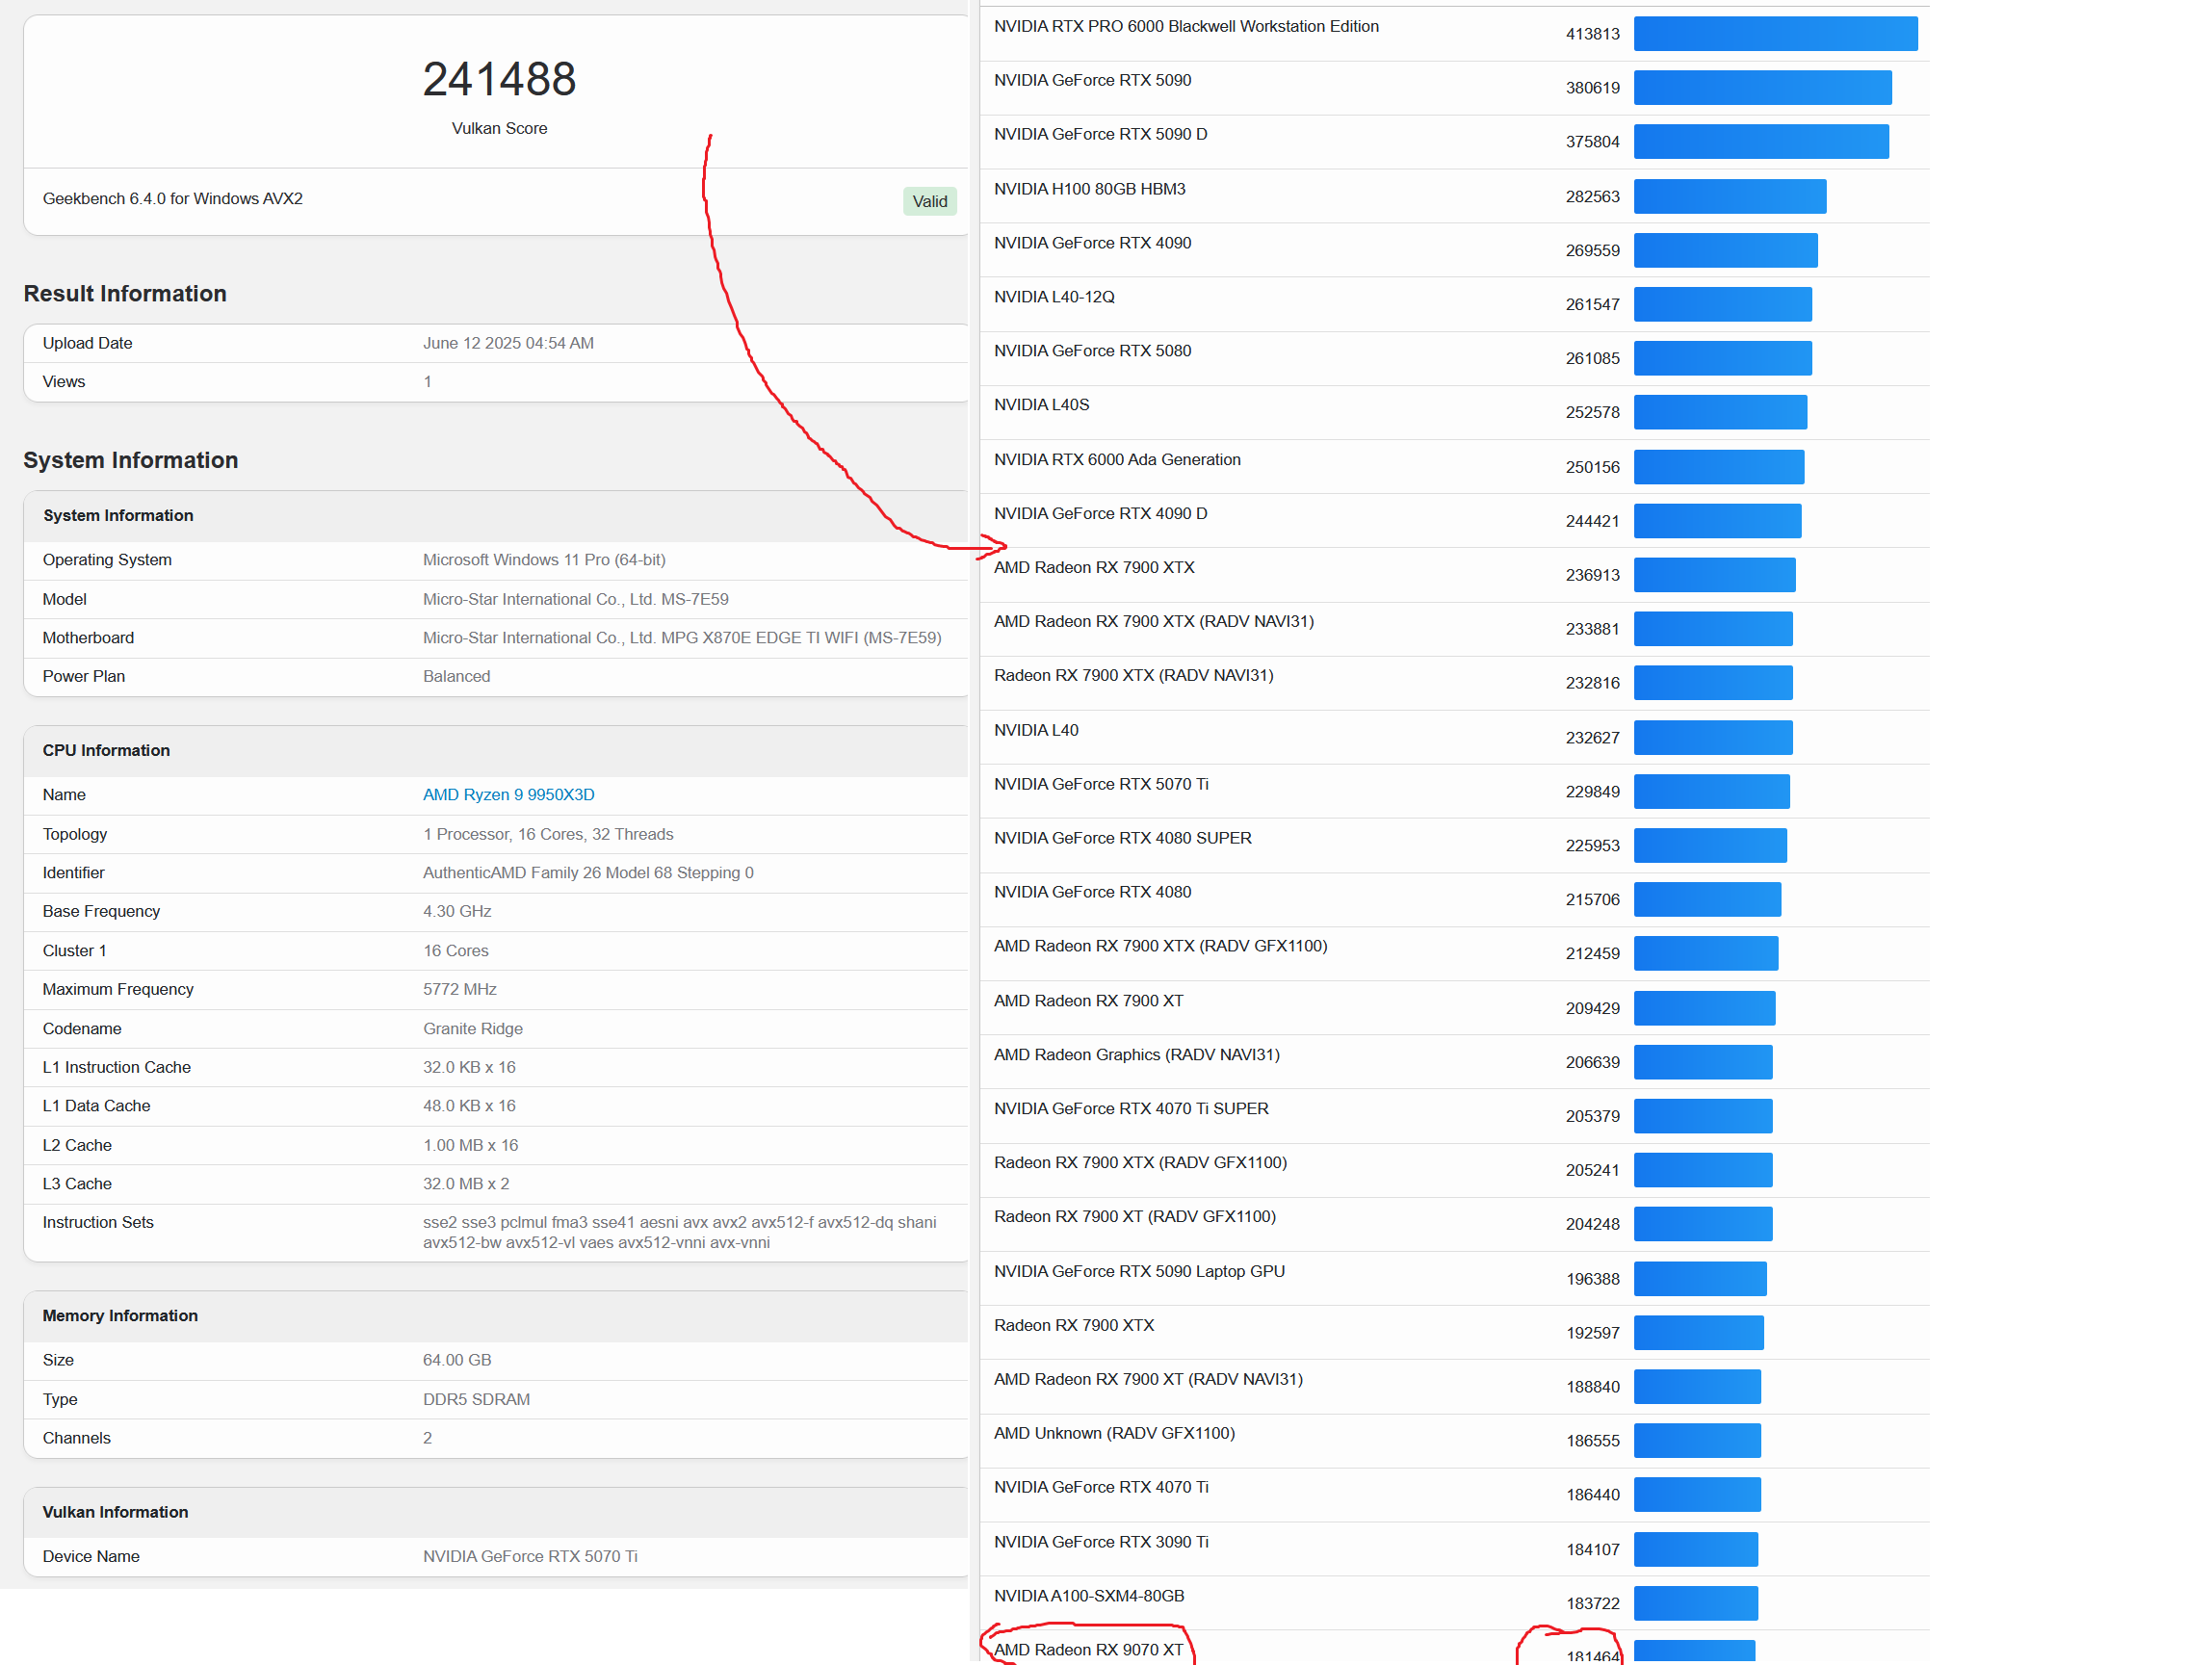Click the L3 Cache value '32.0 MB x 2'
Viewport: 2212px width, 1665px height.
pos(466,1184)
